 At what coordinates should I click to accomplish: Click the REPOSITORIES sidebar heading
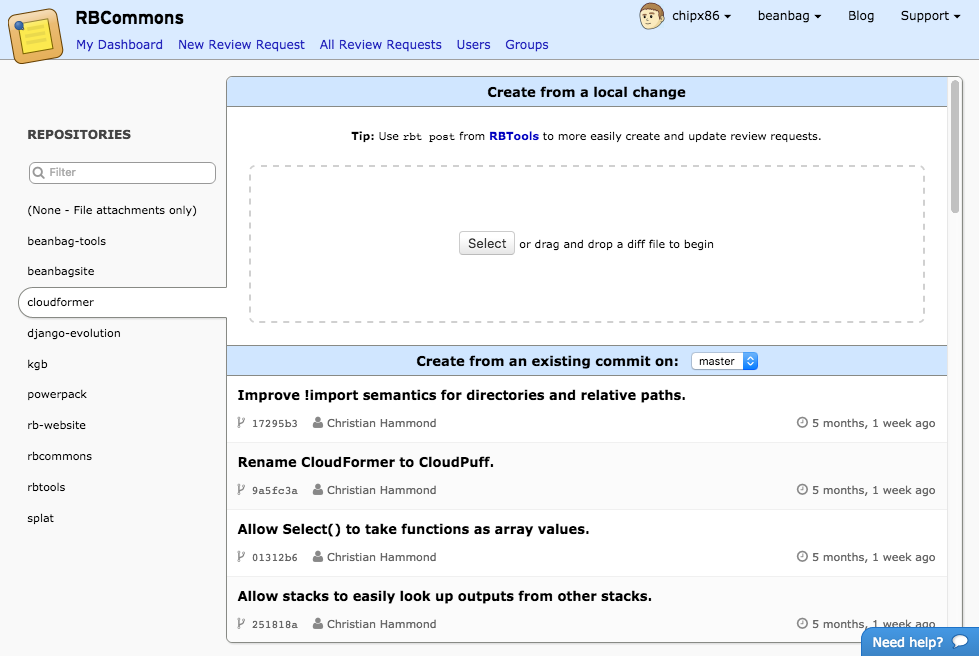coord(79,135)
